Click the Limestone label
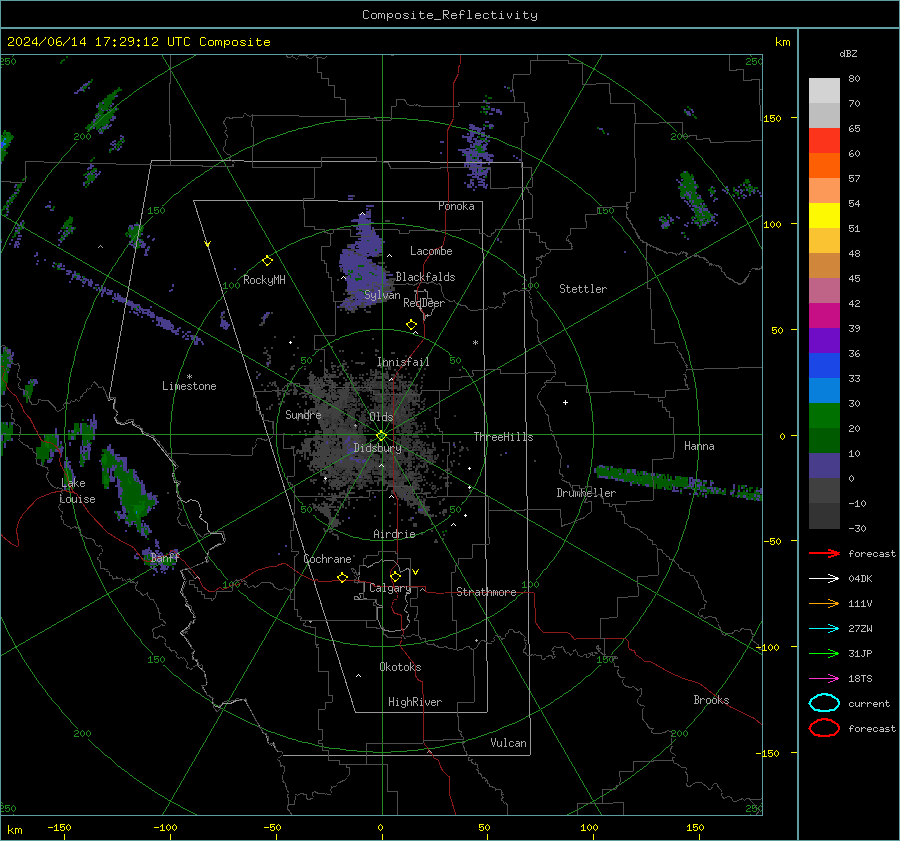Screen dimensions: 900x841 [x=189, y=386]
